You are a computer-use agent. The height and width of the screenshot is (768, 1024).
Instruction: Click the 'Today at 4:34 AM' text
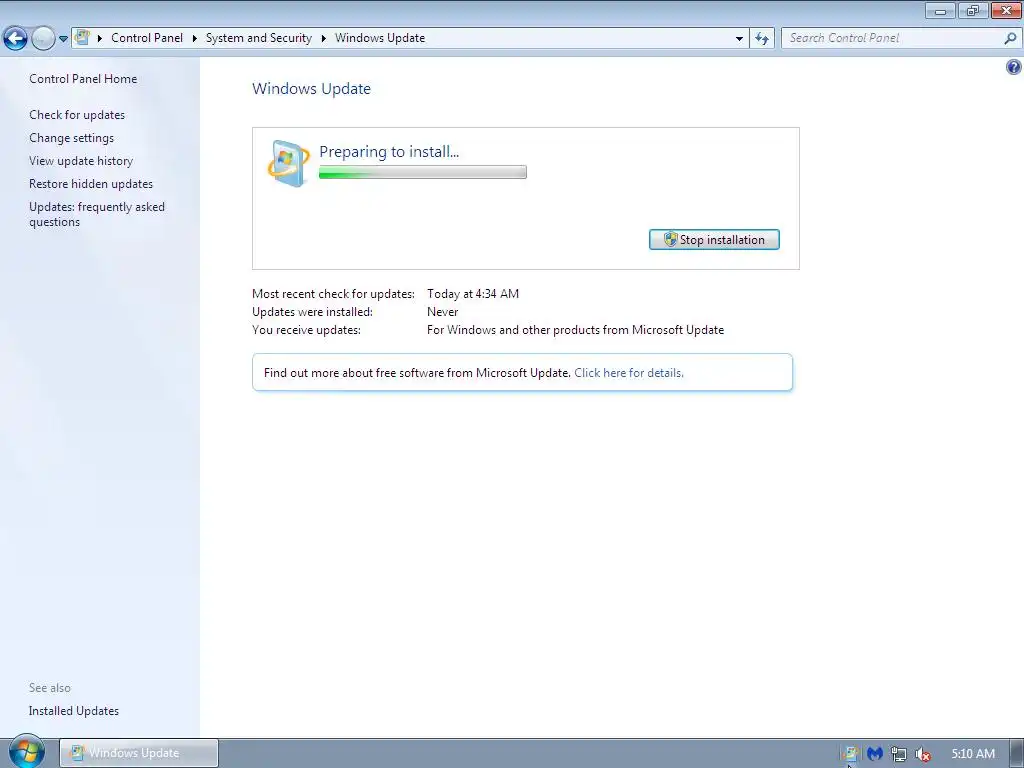tap(473, 294)
